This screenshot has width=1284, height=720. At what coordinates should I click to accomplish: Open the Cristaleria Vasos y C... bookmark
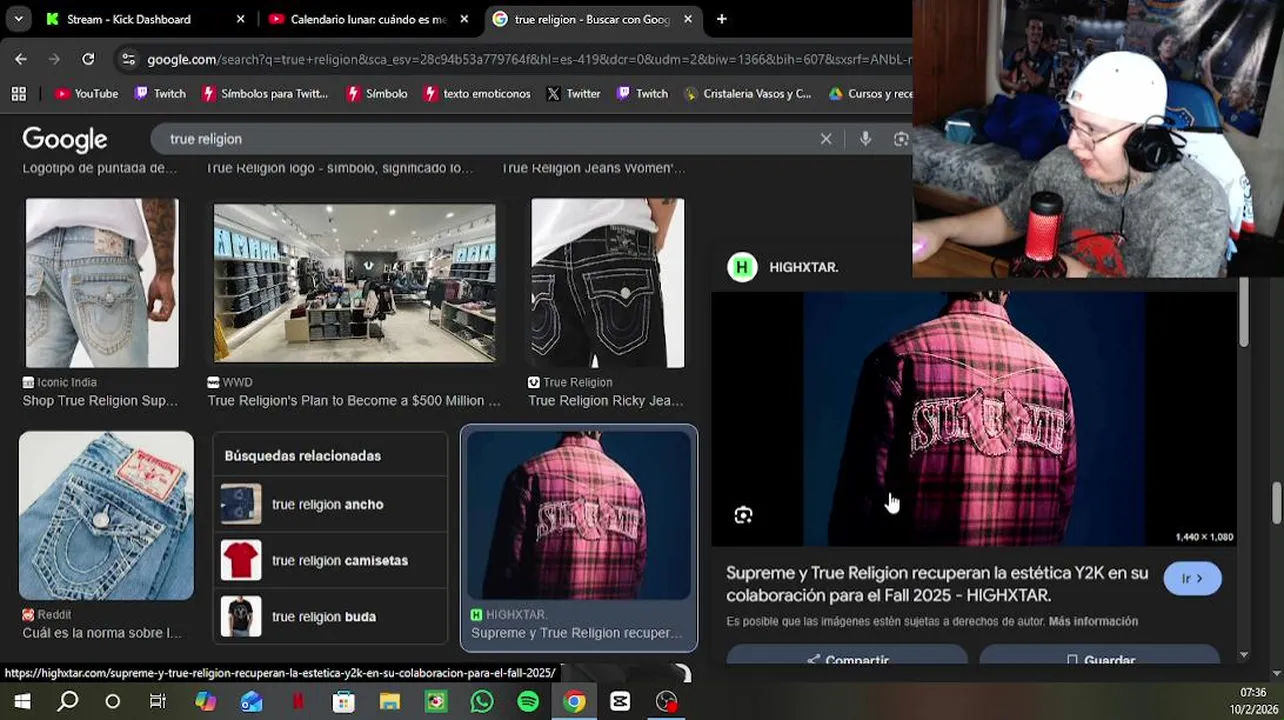748,93
